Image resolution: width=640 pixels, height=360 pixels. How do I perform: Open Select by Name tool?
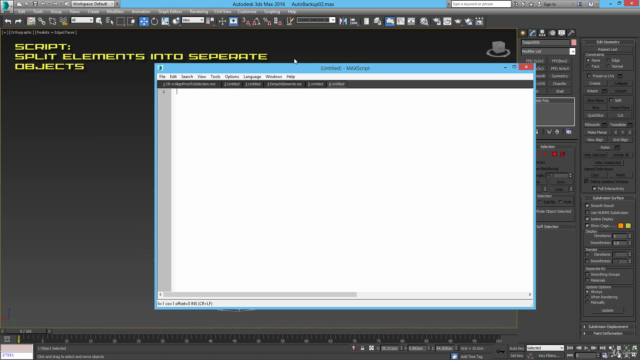[109, 21]
